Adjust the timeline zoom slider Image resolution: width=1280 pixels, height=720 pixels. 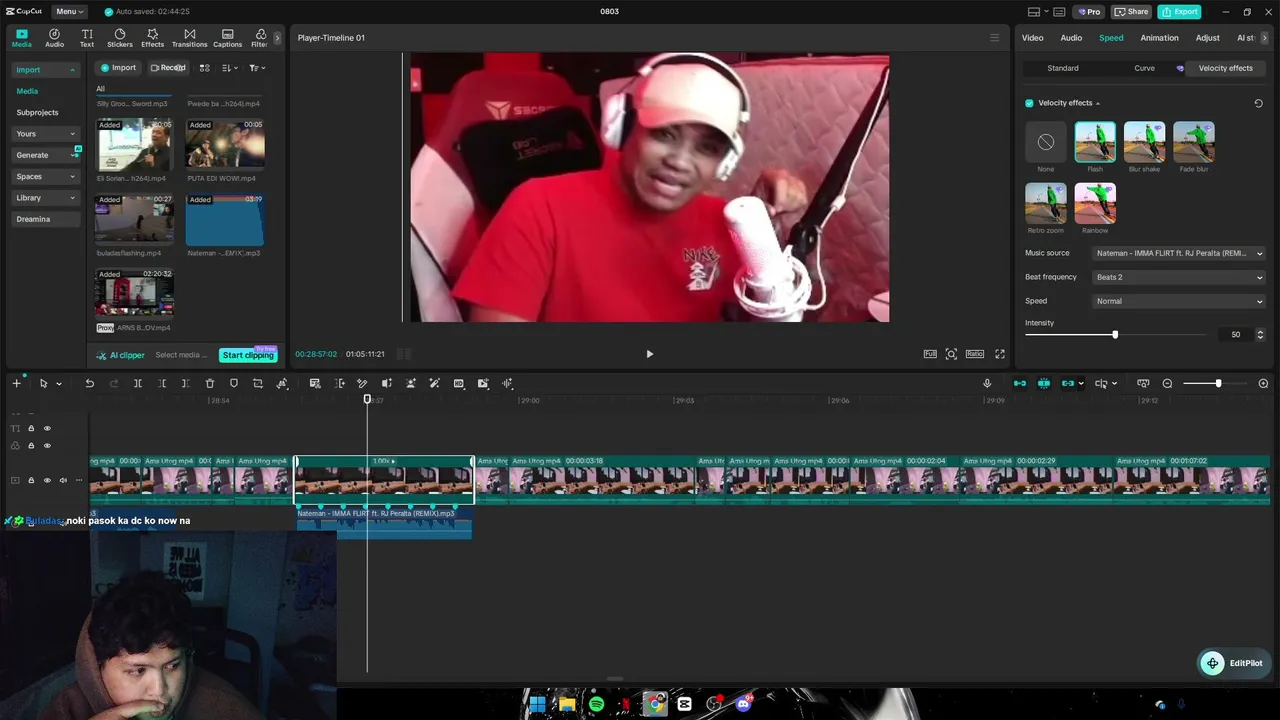pos(1218,384)
